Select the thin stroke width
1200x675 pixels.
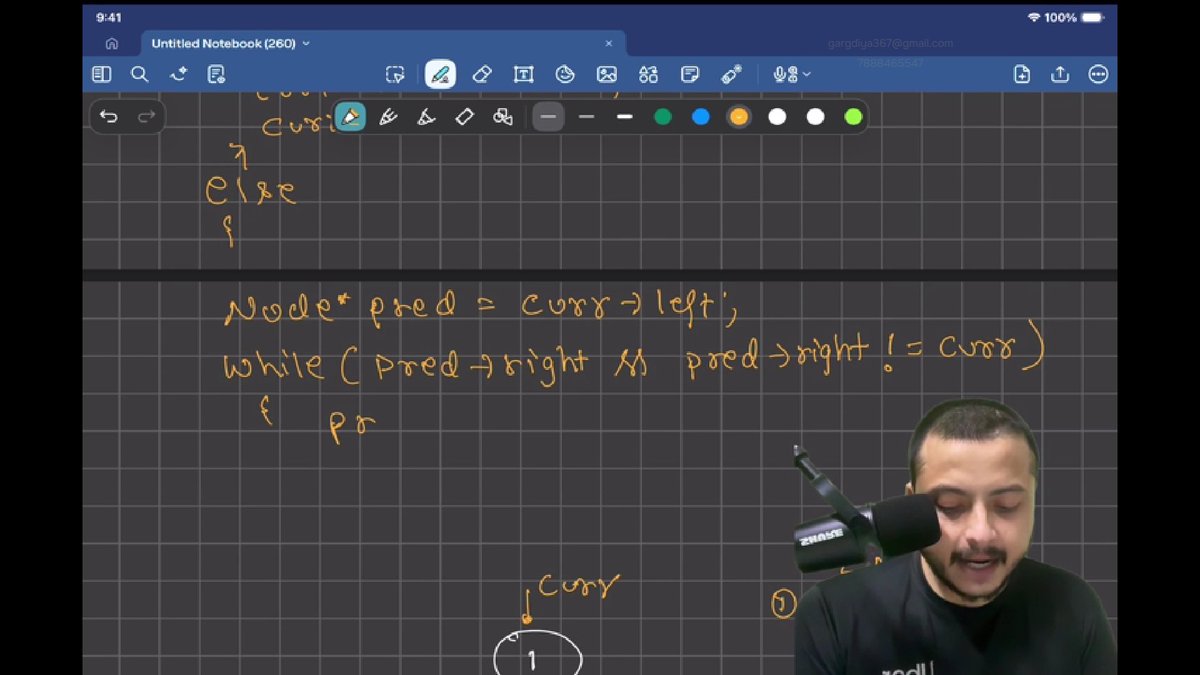coord(587,117)
